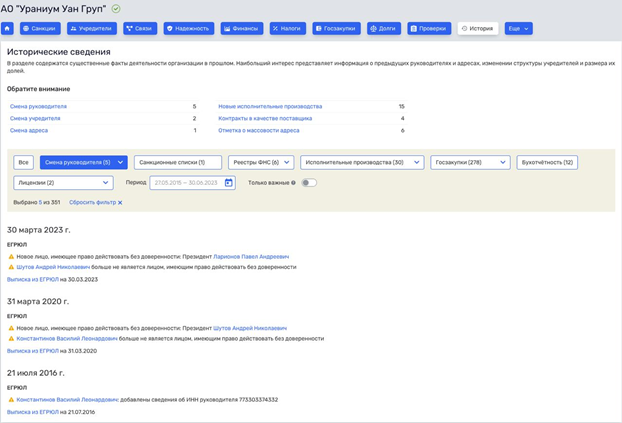Image resolution: width=622 pixels, height=423 pixels.
Task: Open Константинов Василий Леонардович link under 21 июля 2016
Action: pos(67,400)
